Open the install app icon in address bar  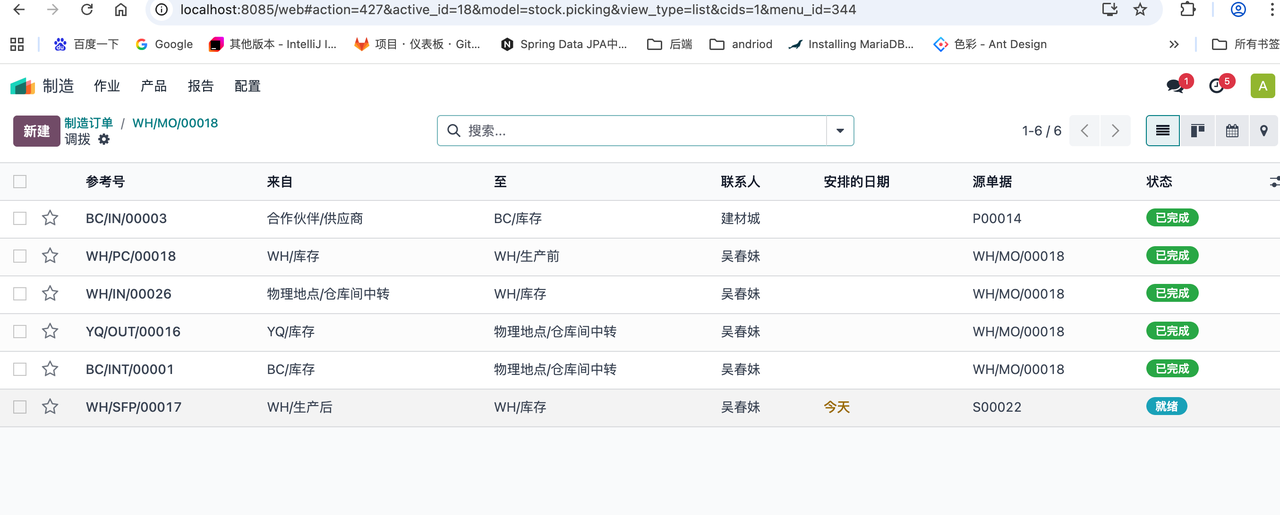pos(1109,10)
